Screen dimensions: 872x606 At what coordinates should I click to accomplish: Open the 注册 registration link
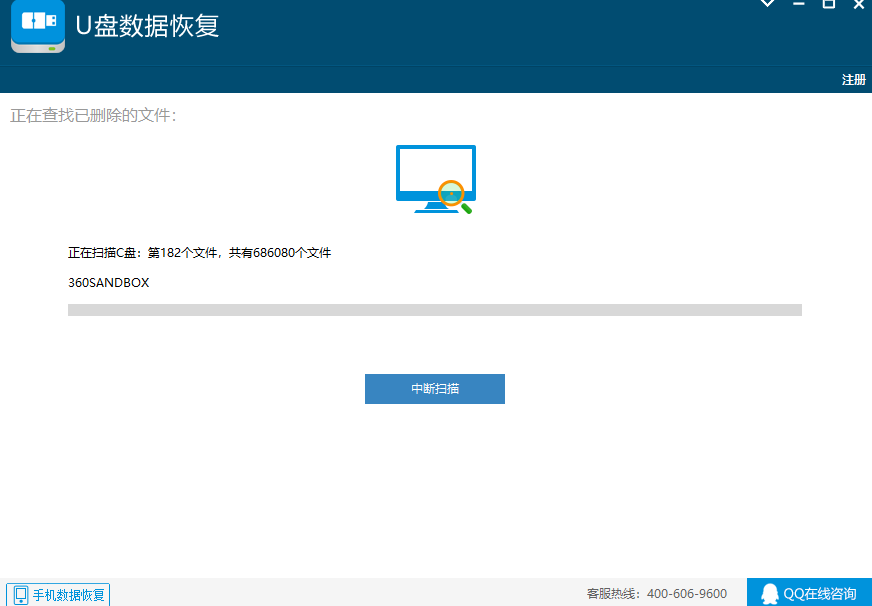tap(853, 80)
